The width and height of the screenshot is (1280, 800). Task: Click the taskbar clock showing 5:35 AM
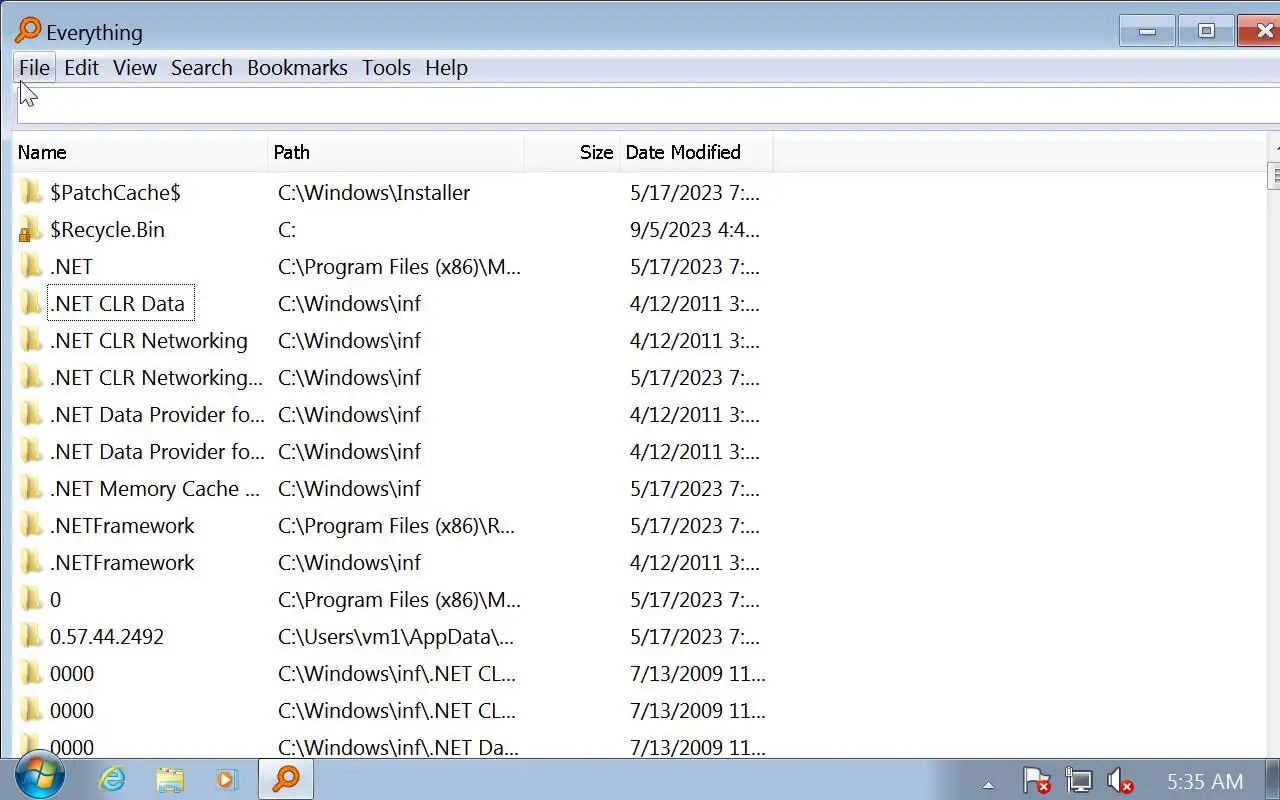click(x=1205, y=782)
